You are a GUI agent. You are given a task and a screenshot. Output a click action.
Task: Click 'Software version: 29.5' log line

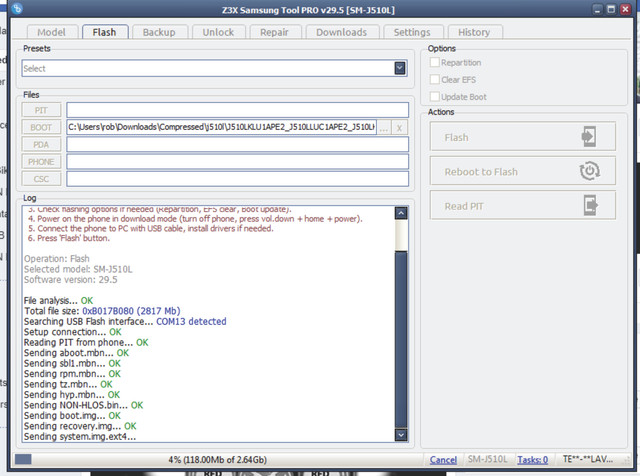click(x=71, y=280)
